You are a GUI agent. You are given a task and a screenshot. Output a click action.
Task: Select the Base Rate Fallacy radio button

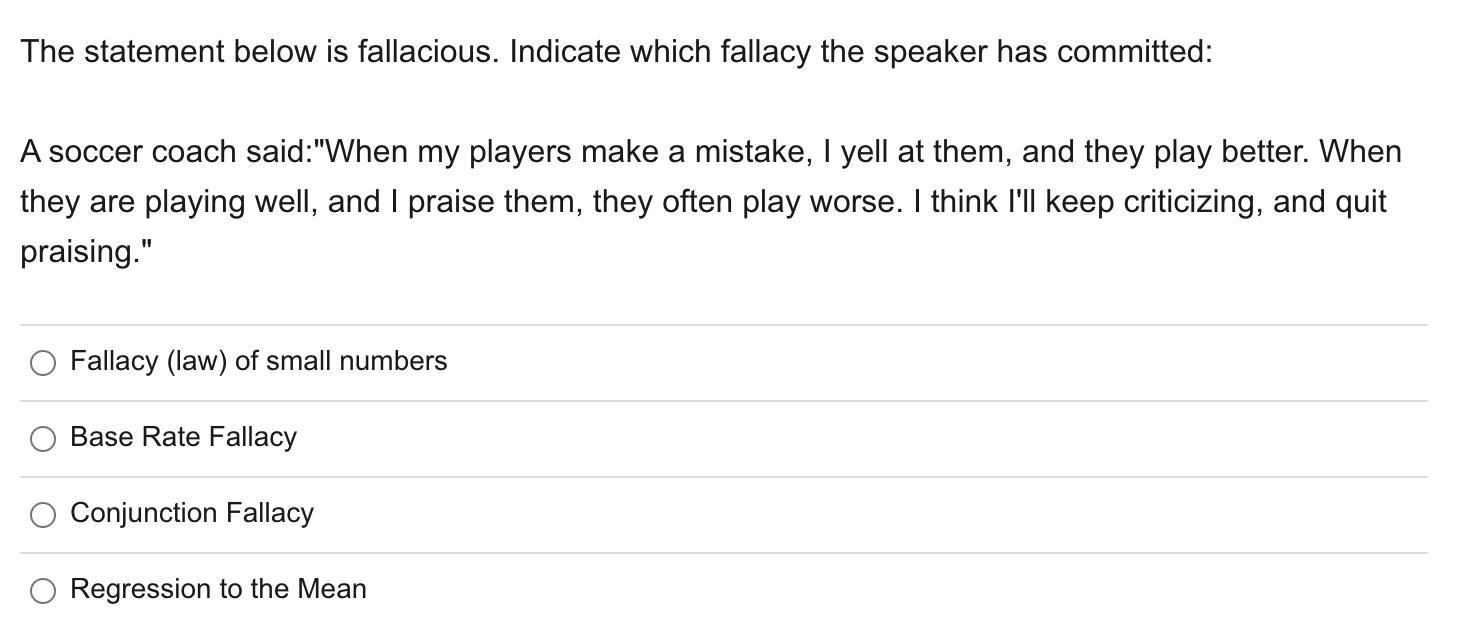coord(43,439)
